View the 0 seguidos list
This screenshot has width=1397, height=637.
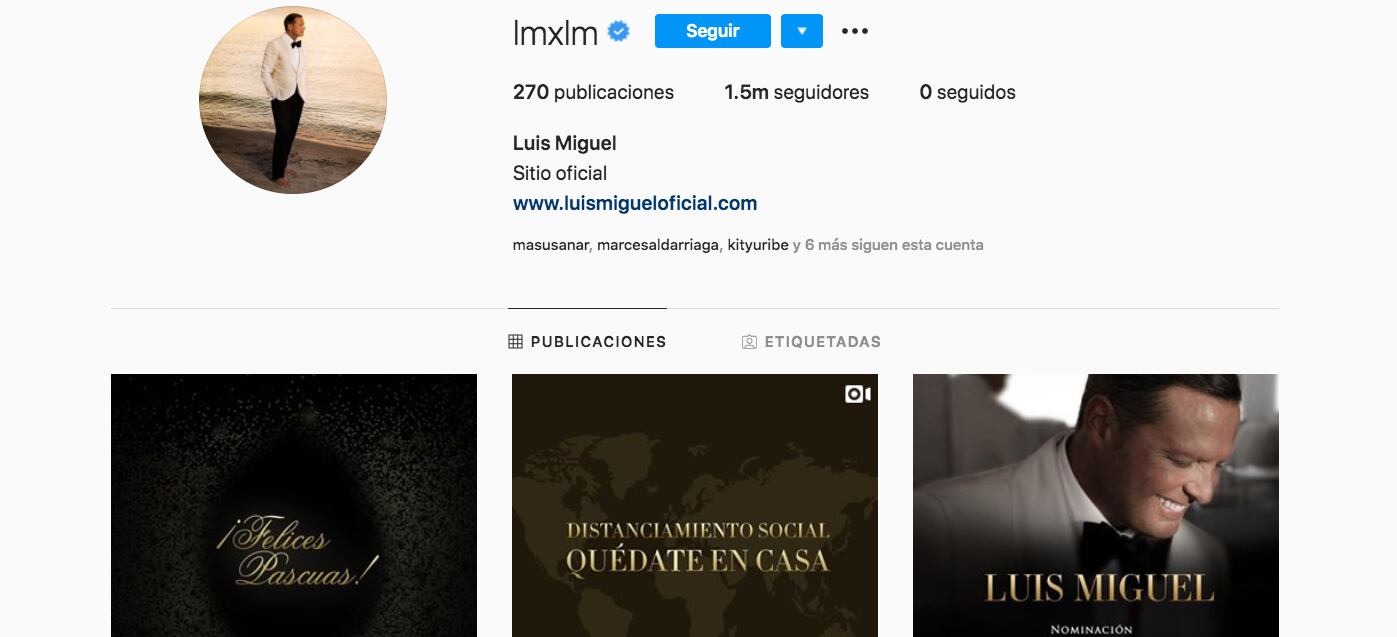click(968, 92)
